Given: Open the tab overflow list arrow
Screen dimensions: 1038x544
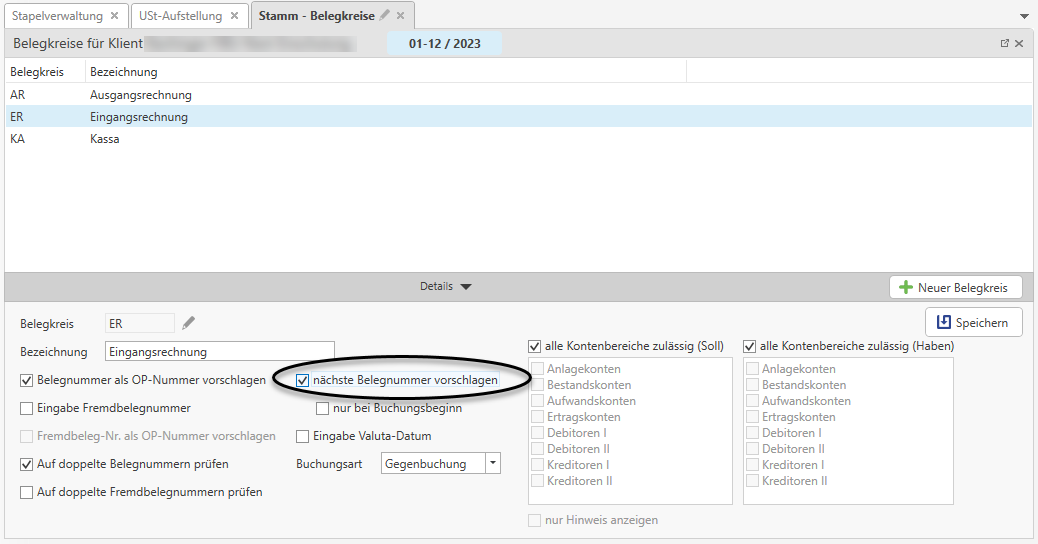Looking at the screenshot, I should tap(1024, 17).
